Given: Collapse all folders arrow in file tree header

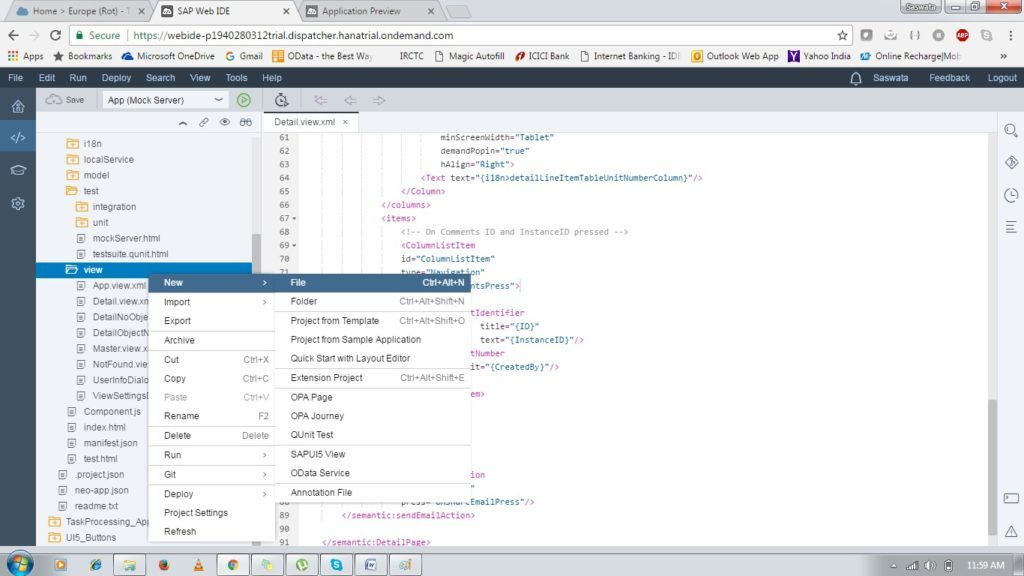Looking at the screenshot, I should click(x=183, y=122).
